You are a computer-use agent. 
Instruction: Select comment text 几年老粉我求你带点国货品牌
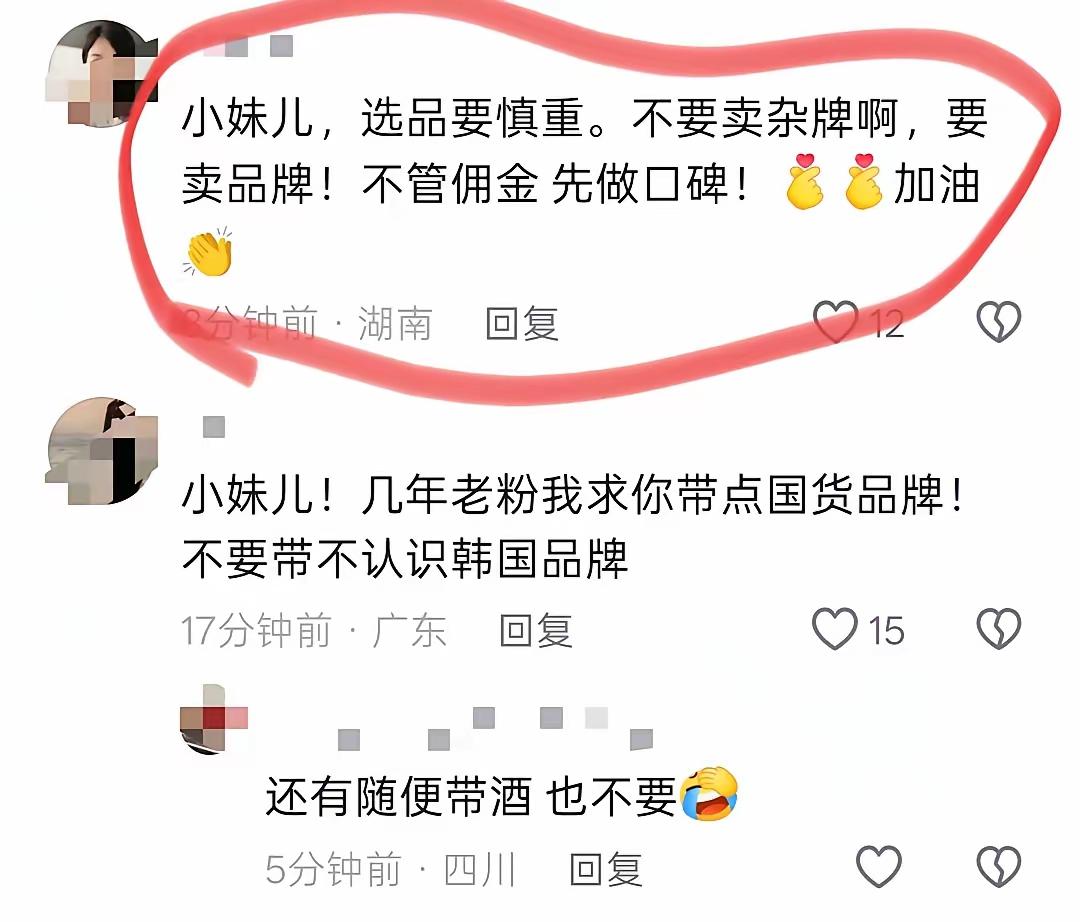[576, 526]
